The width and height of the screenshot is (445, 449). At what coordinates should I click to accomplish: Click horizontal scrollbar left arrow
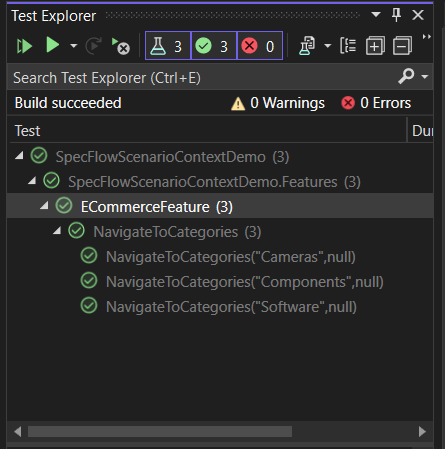(x=18, y=431)
